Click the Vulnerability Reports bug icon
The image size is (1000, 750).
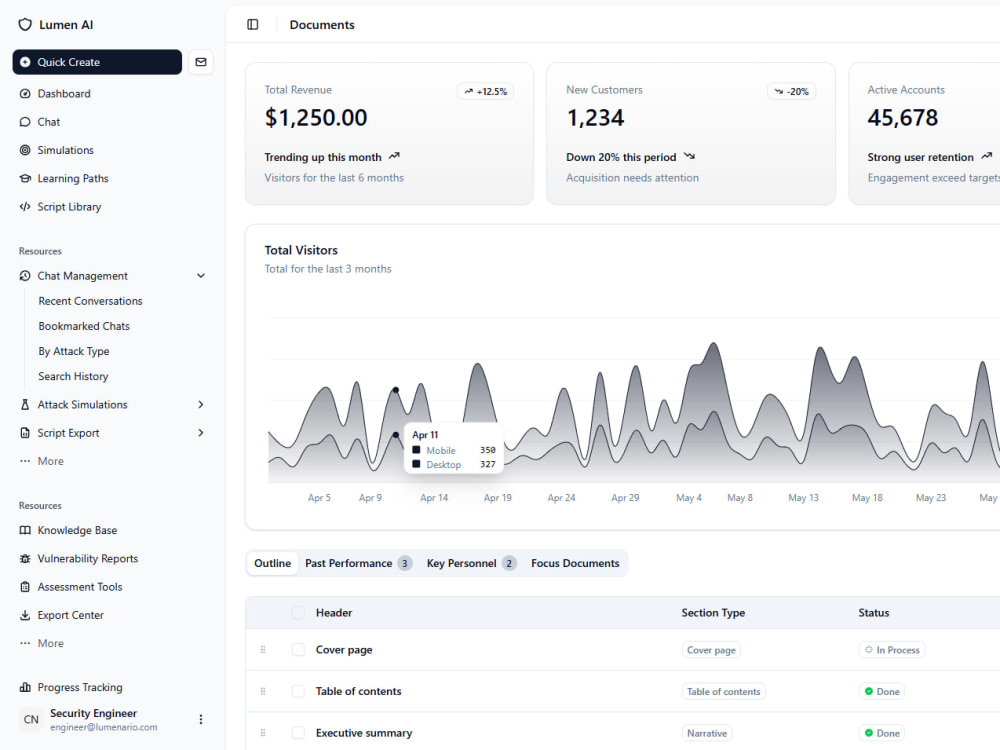tap(25, 559)
